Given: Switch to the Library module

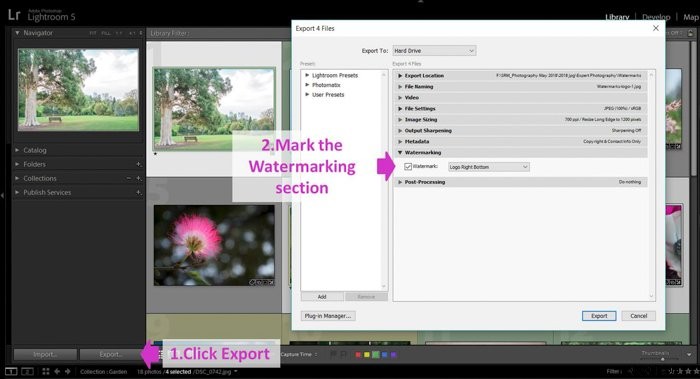Looking at the screenshot, I should pos(617,17).
